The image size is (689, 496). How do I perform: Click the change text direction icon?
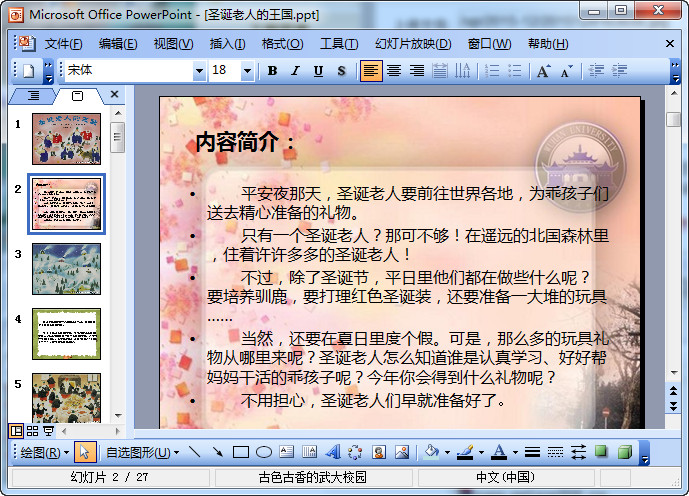coord(462,71)
